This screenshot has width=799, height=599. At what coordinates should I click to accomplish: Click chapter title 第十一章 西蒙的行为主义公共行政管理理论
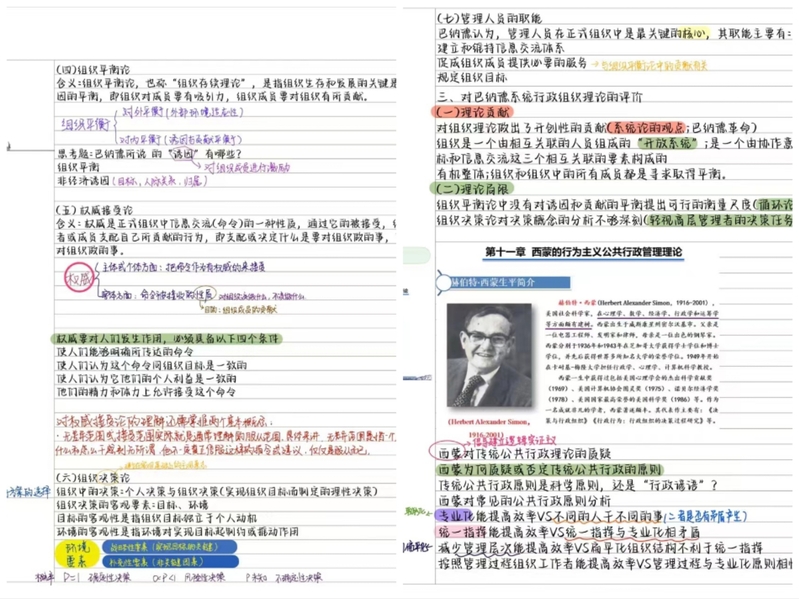(x=583, y=252)
